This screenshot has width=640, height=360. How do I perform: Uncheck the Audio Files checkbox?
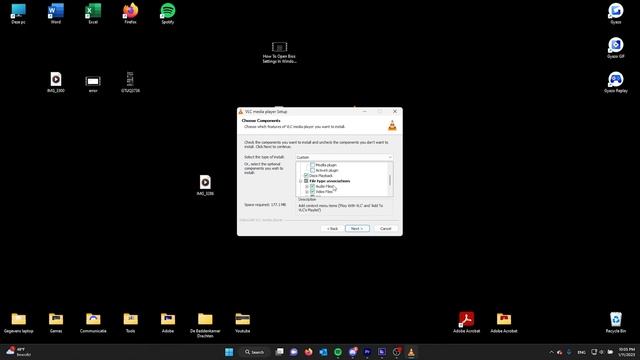tap(313, 186)
